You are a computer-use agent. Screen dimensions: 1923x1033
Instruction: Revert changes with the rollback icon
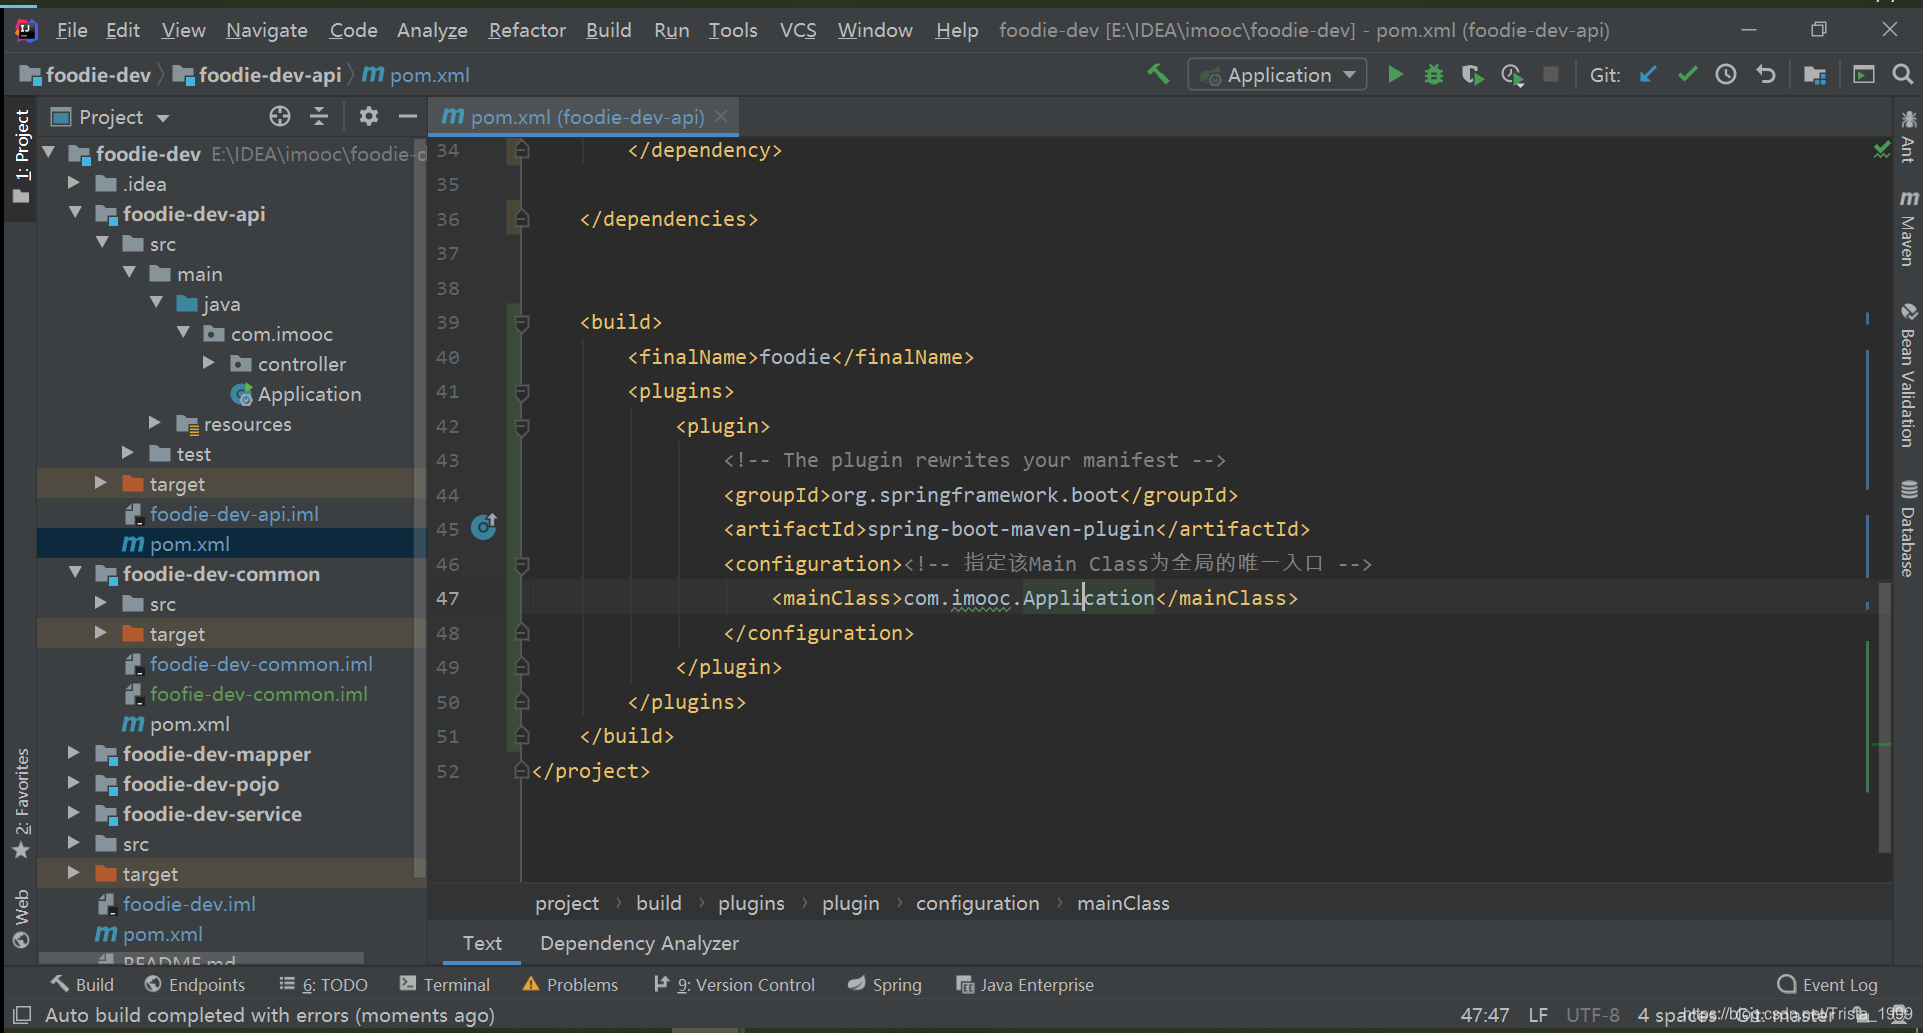pyautogui.click(x=1766, y=74)
